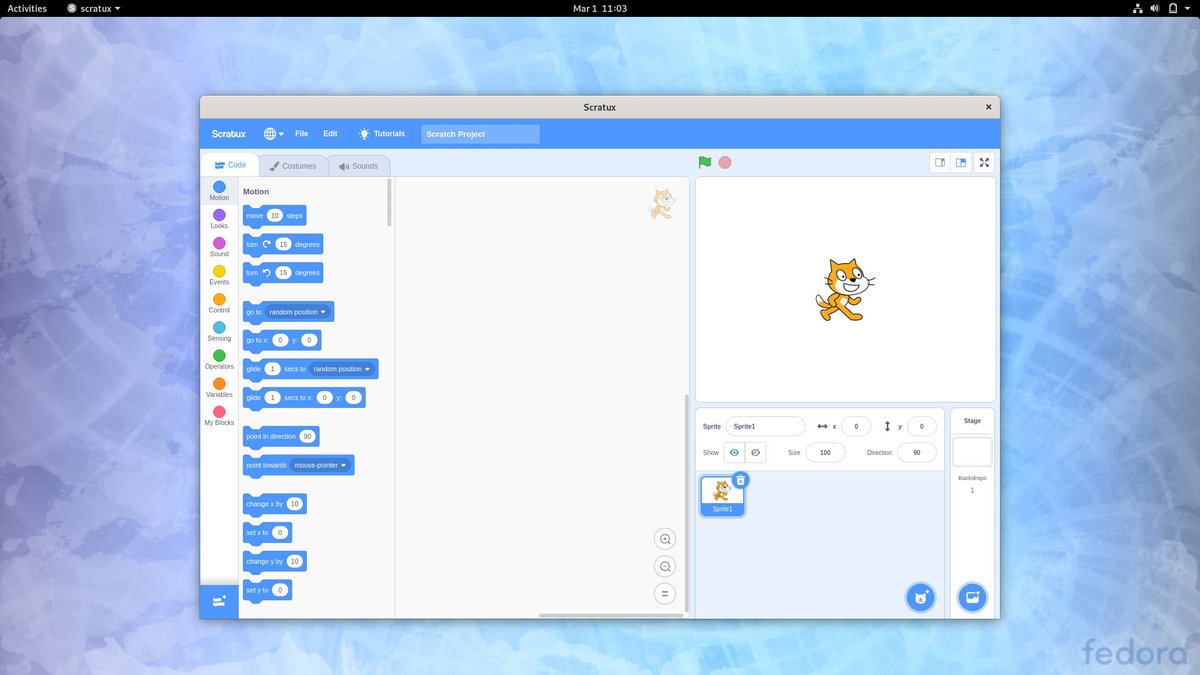The width and height of the screenshot is (1200, 675).
Task: Click the green flag to run project
Action: 705,162
